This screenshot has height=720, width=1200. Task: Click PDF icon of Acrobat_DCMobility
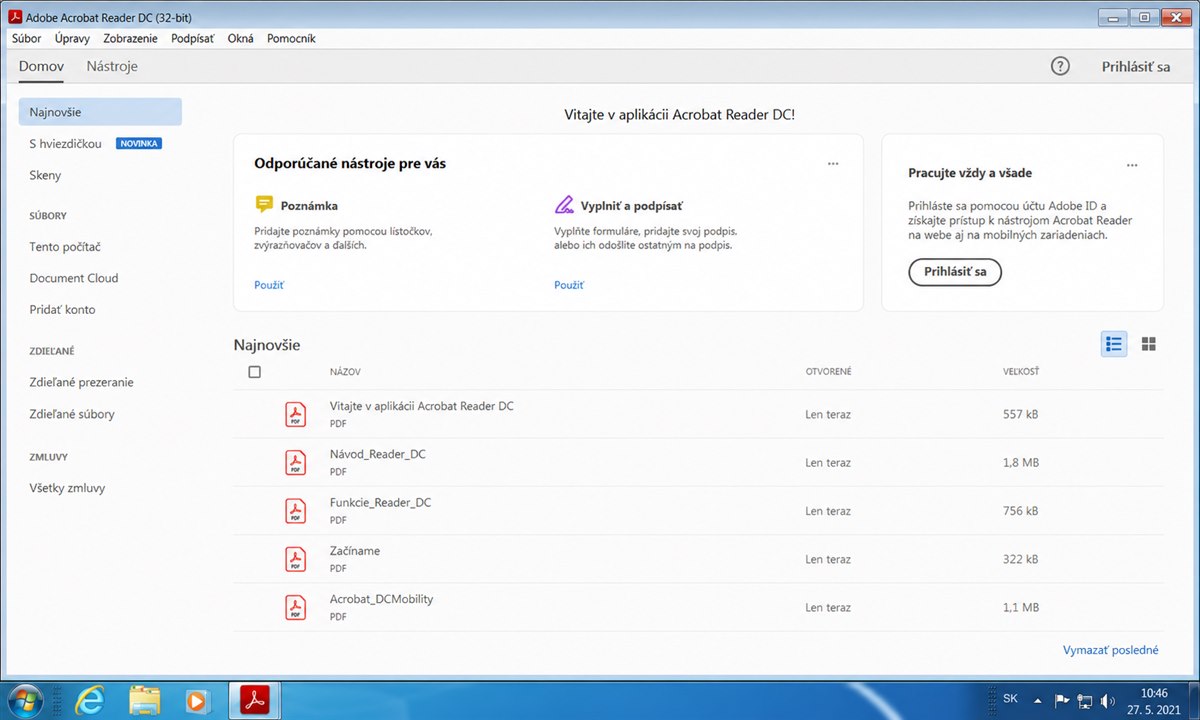pyautogui.click(x=296, y=606)
